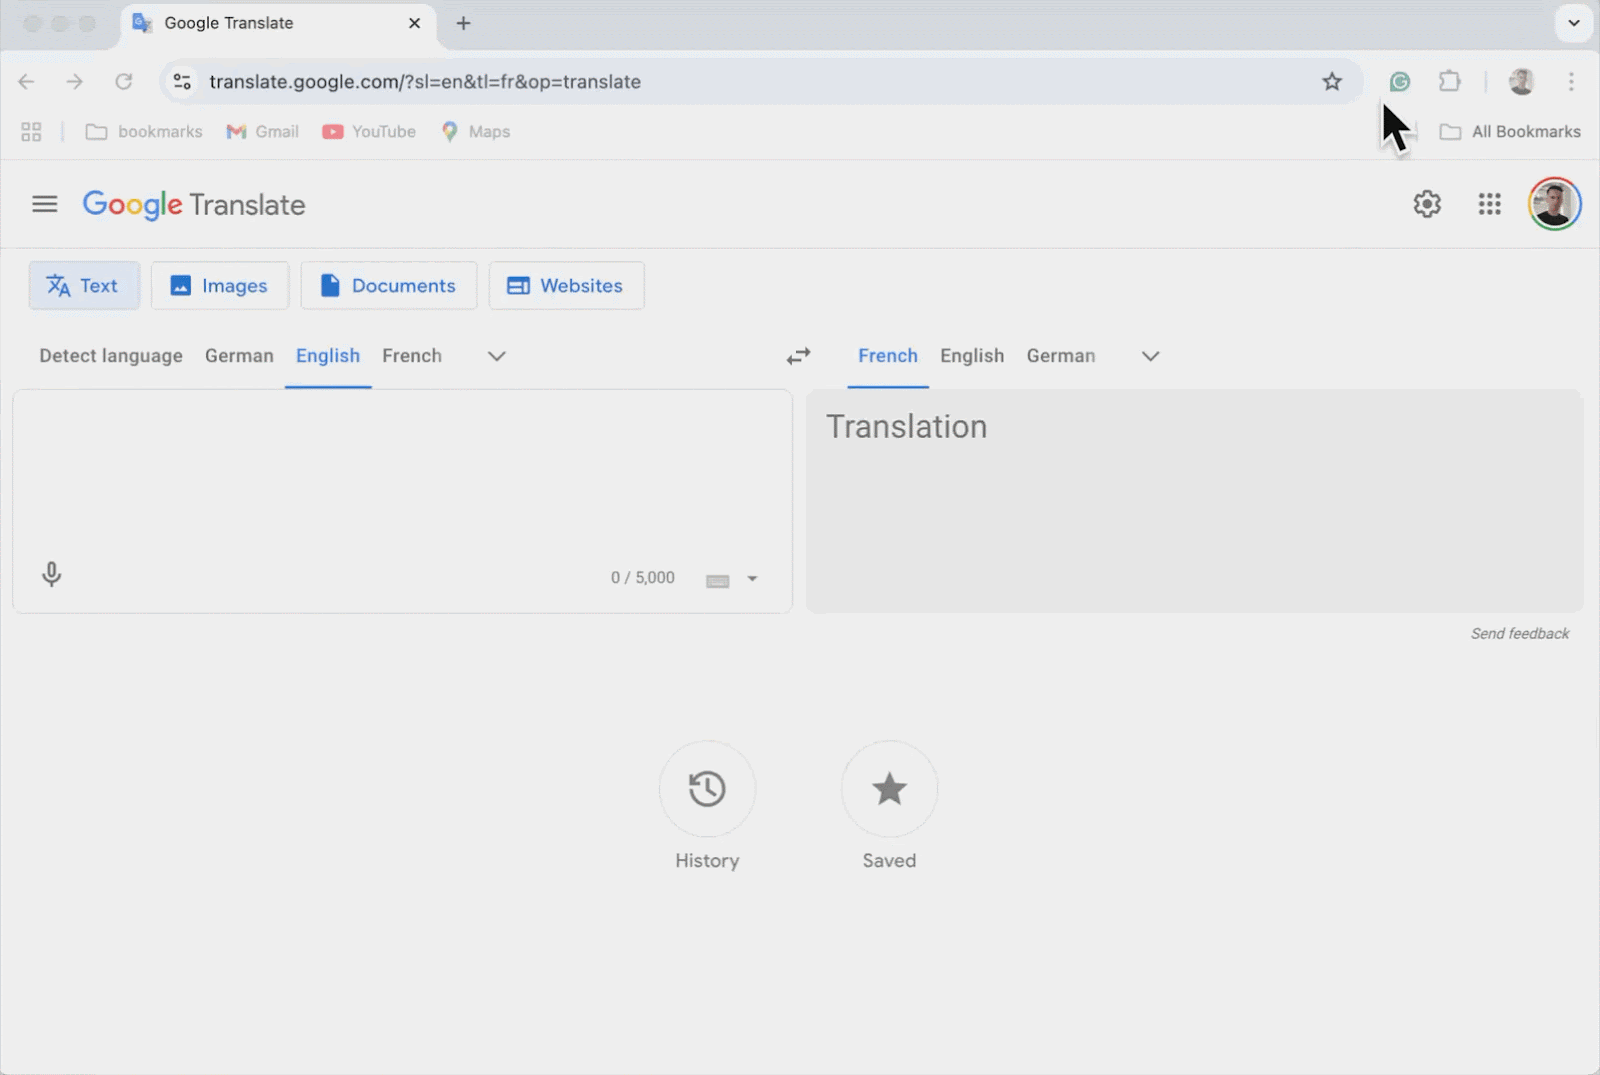This screenshot has height=1075, width=1600.
Task: Toggle the on-screen keyboard input tool
Action: pyautogui.click(x=717, y=580)
